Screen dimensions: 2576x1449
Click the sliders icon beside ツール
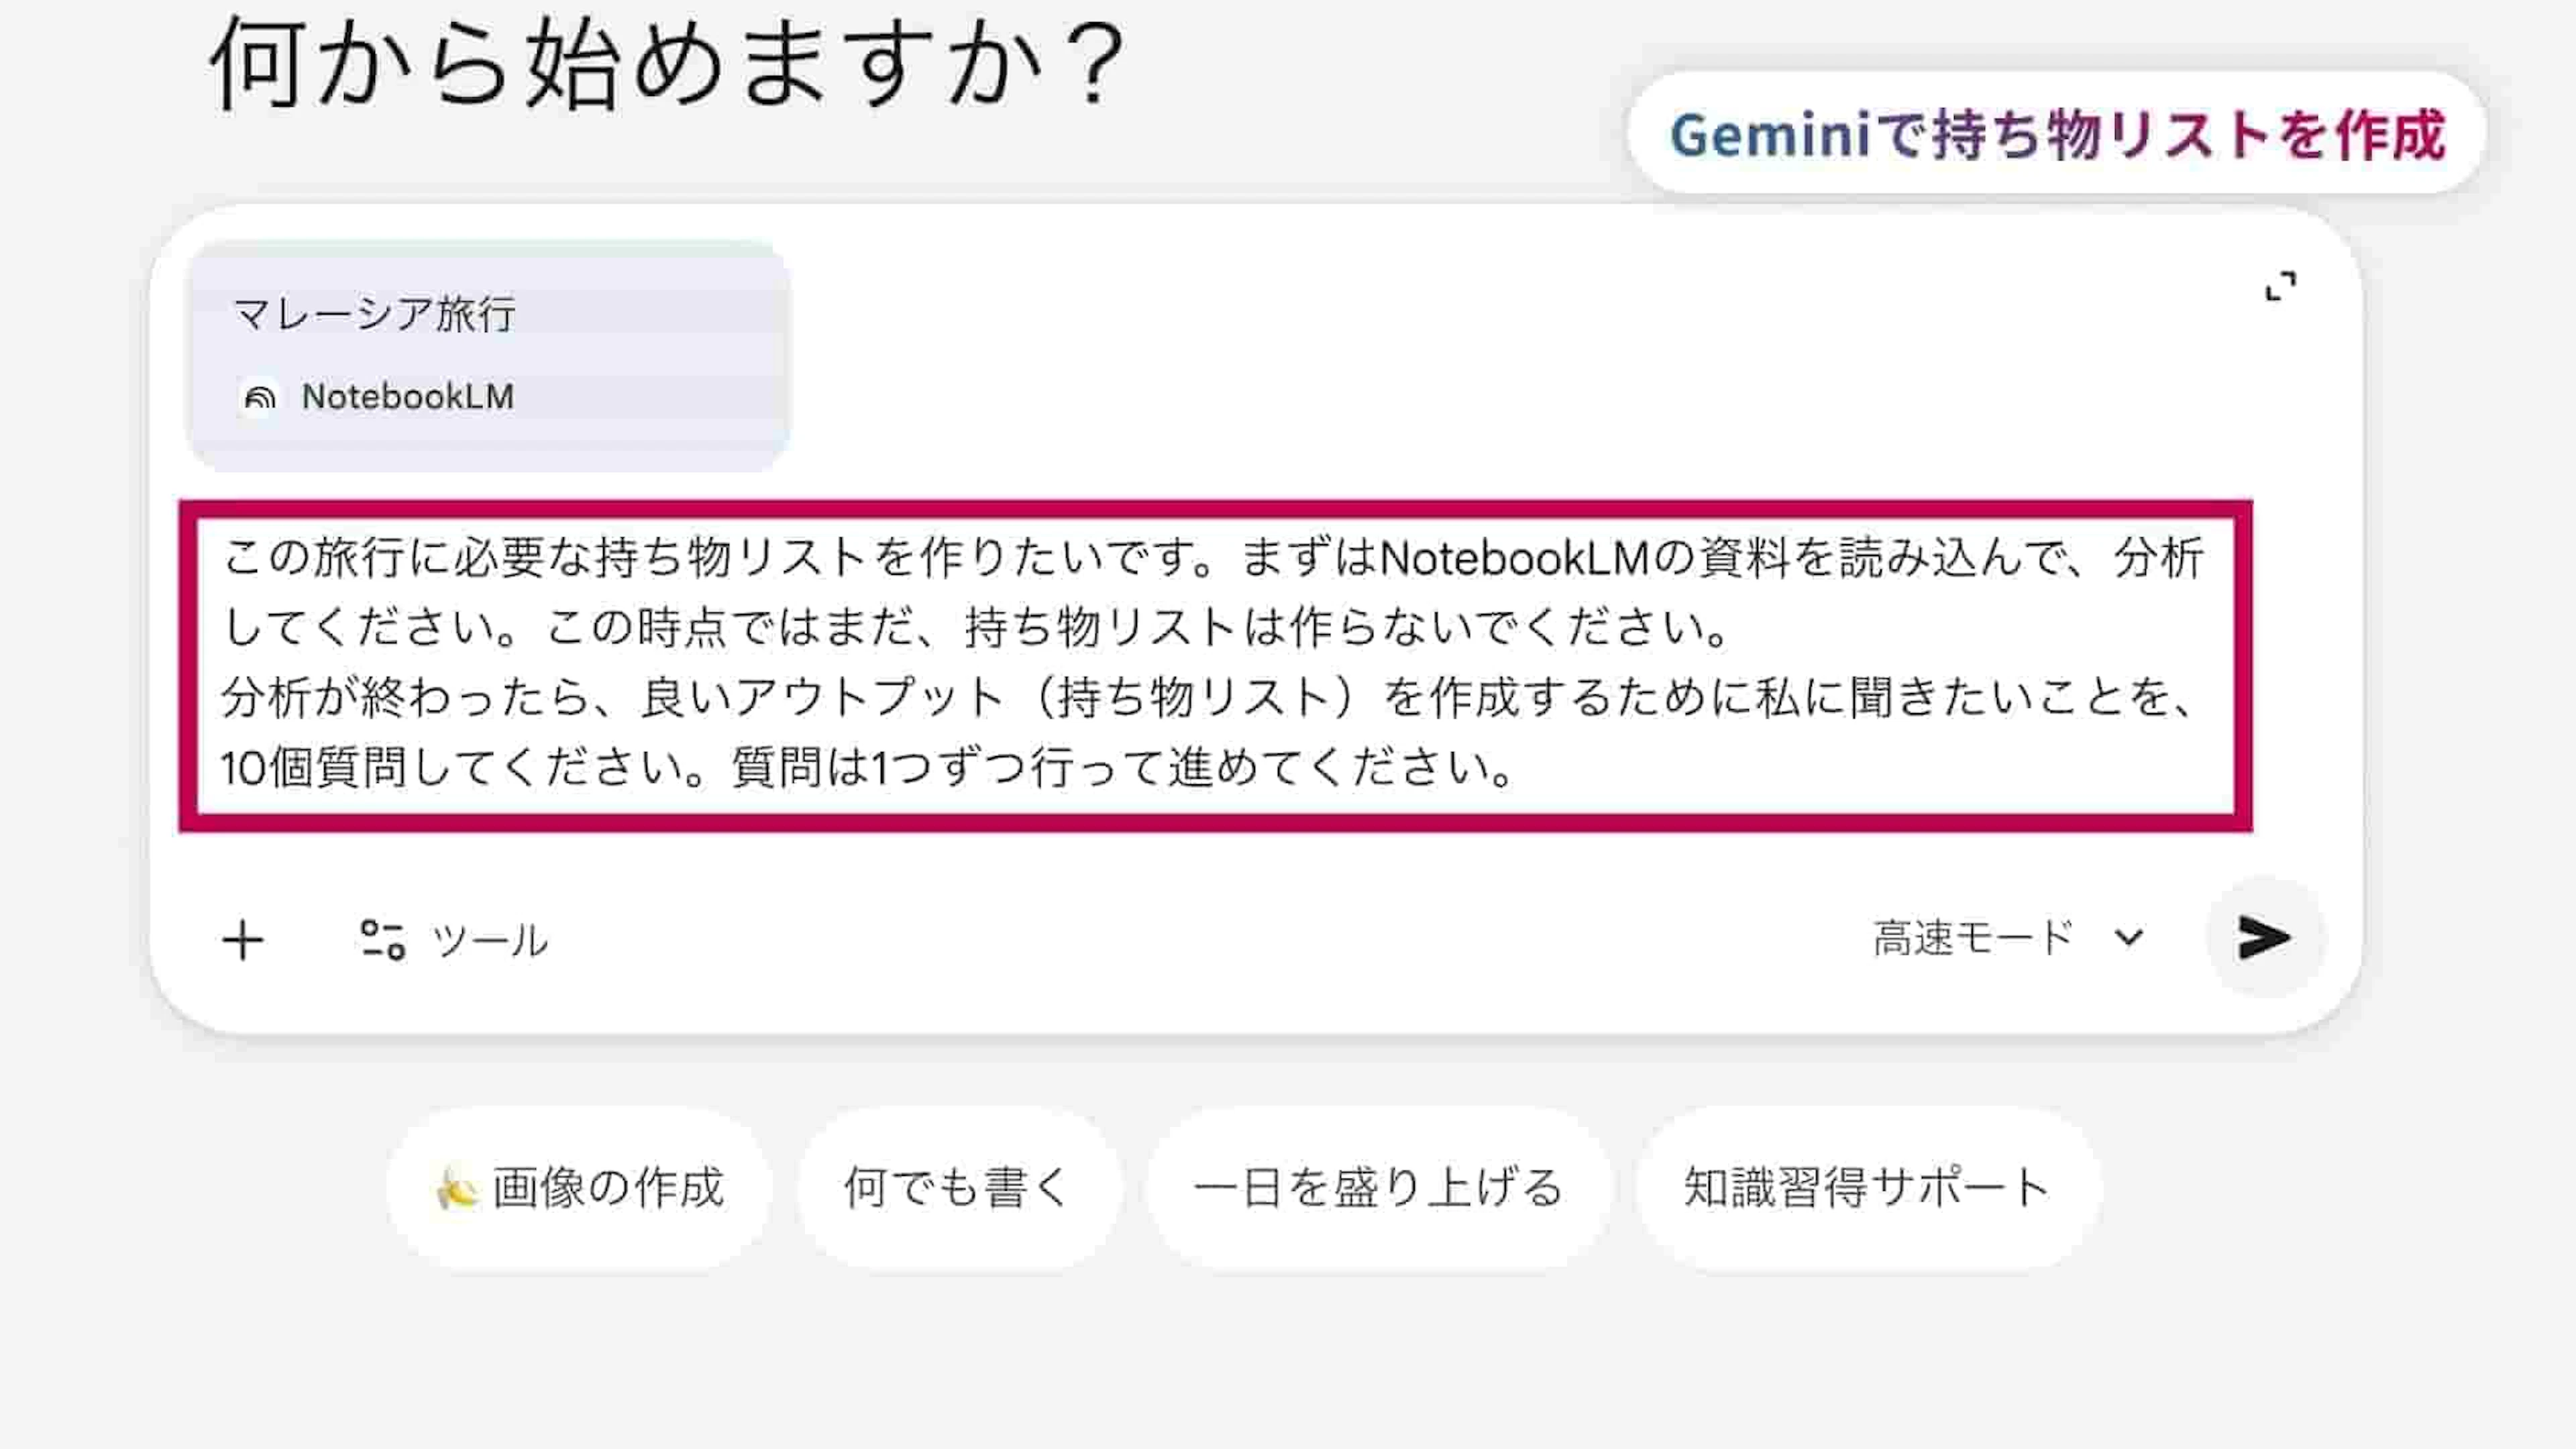coord(382,940)
